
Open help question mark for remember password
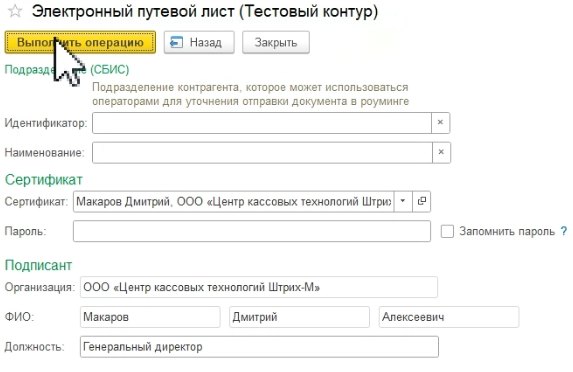[x=564, y=231]
